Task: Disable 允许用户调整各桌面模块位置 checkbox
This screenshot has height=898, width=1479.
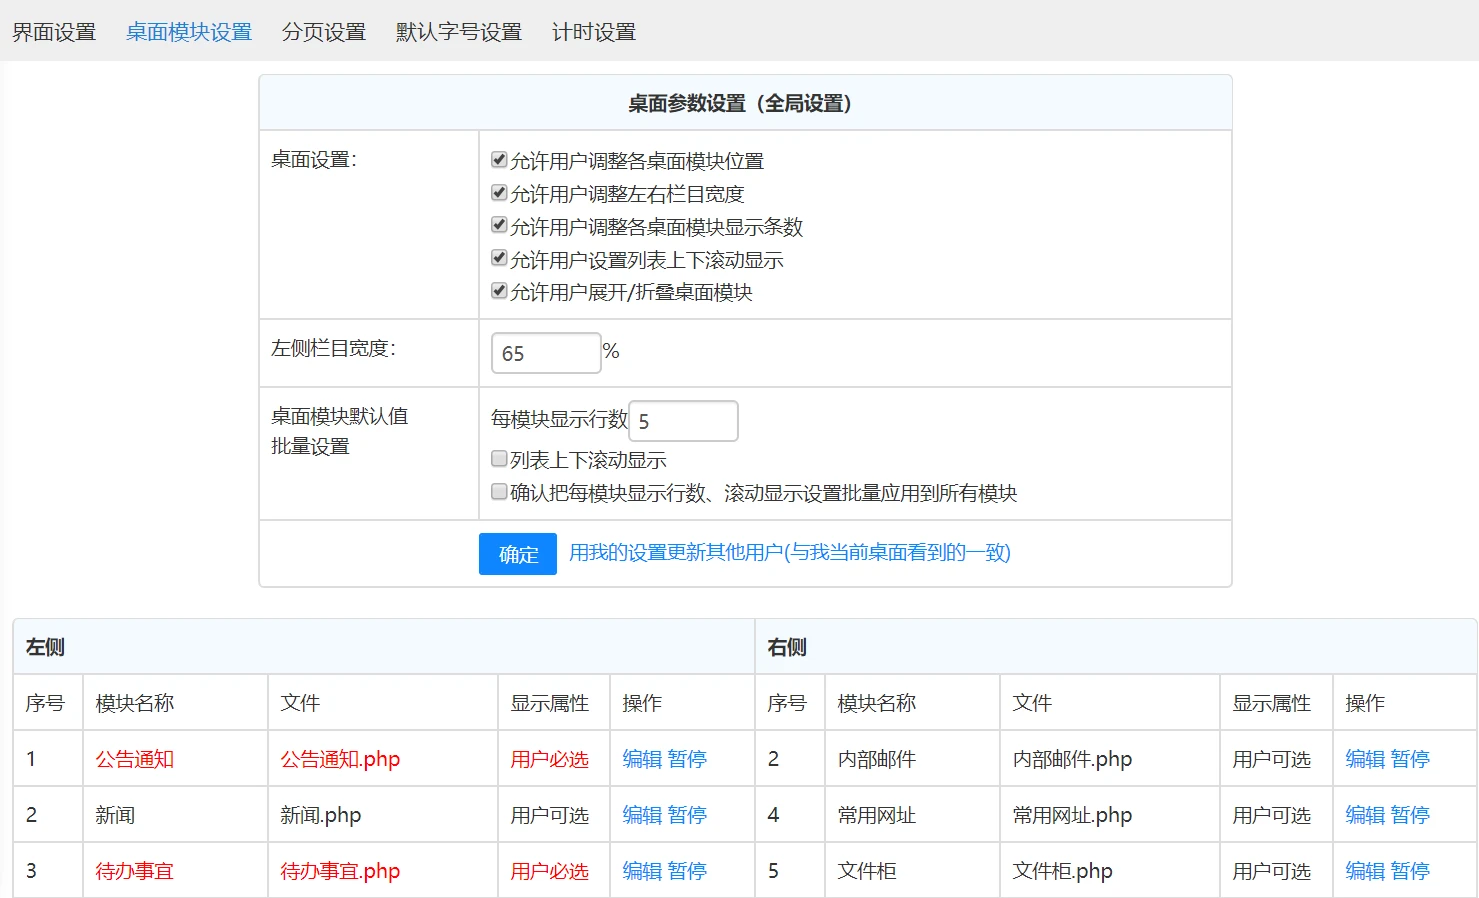Action: pos(499,160)
